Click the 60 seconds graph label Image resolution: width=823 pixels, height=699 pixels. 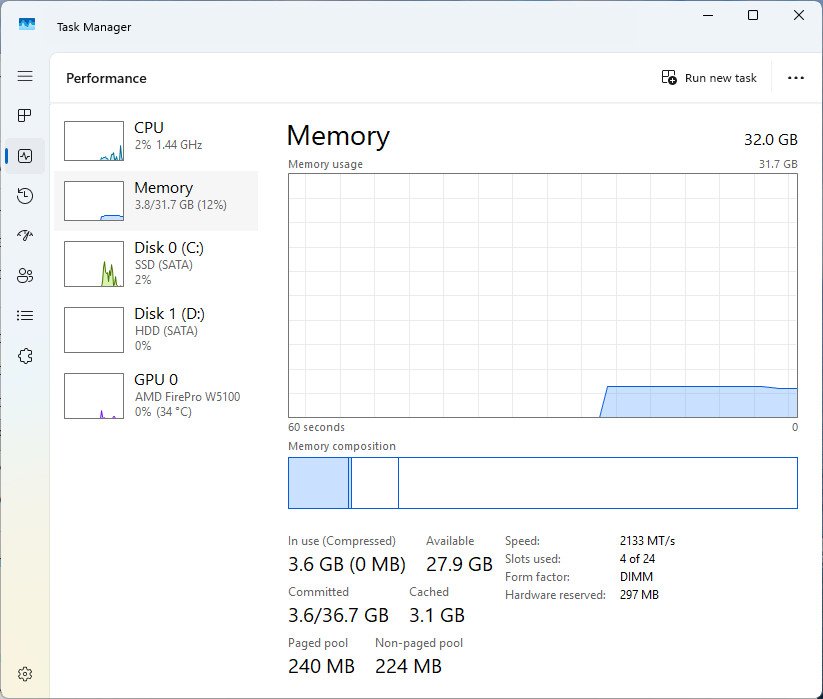pos(316,427)
